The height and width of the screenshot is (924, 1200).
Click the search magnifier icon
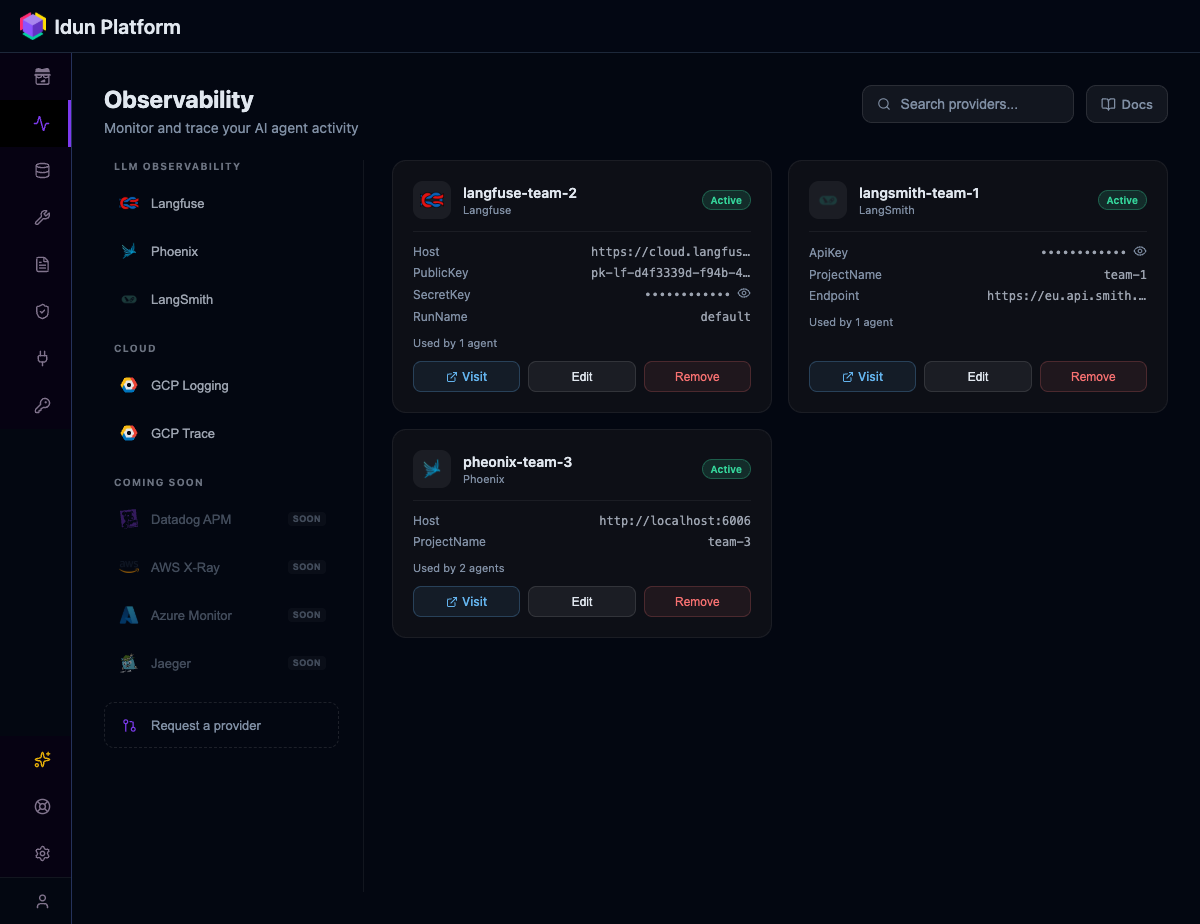click(884, 104)
